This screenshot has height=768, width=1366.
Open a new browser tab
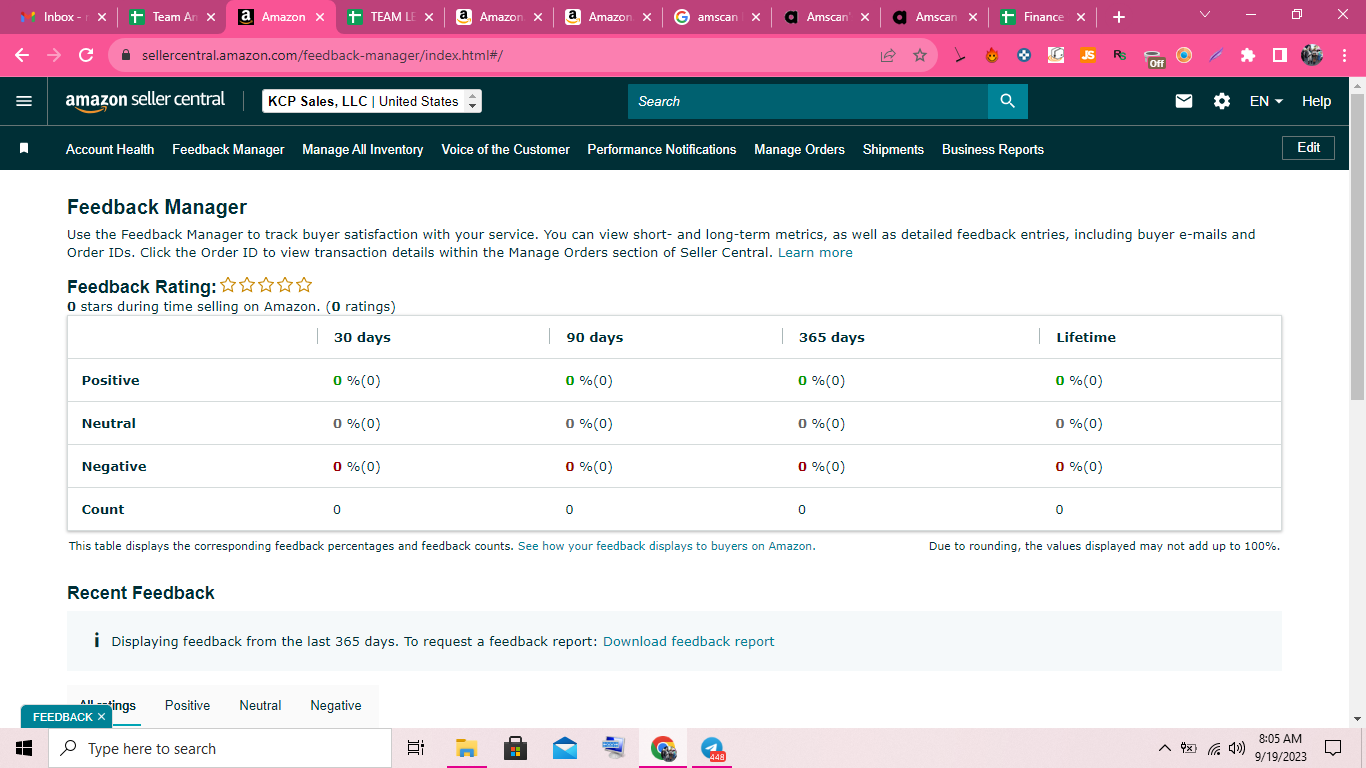[1119, 17]
